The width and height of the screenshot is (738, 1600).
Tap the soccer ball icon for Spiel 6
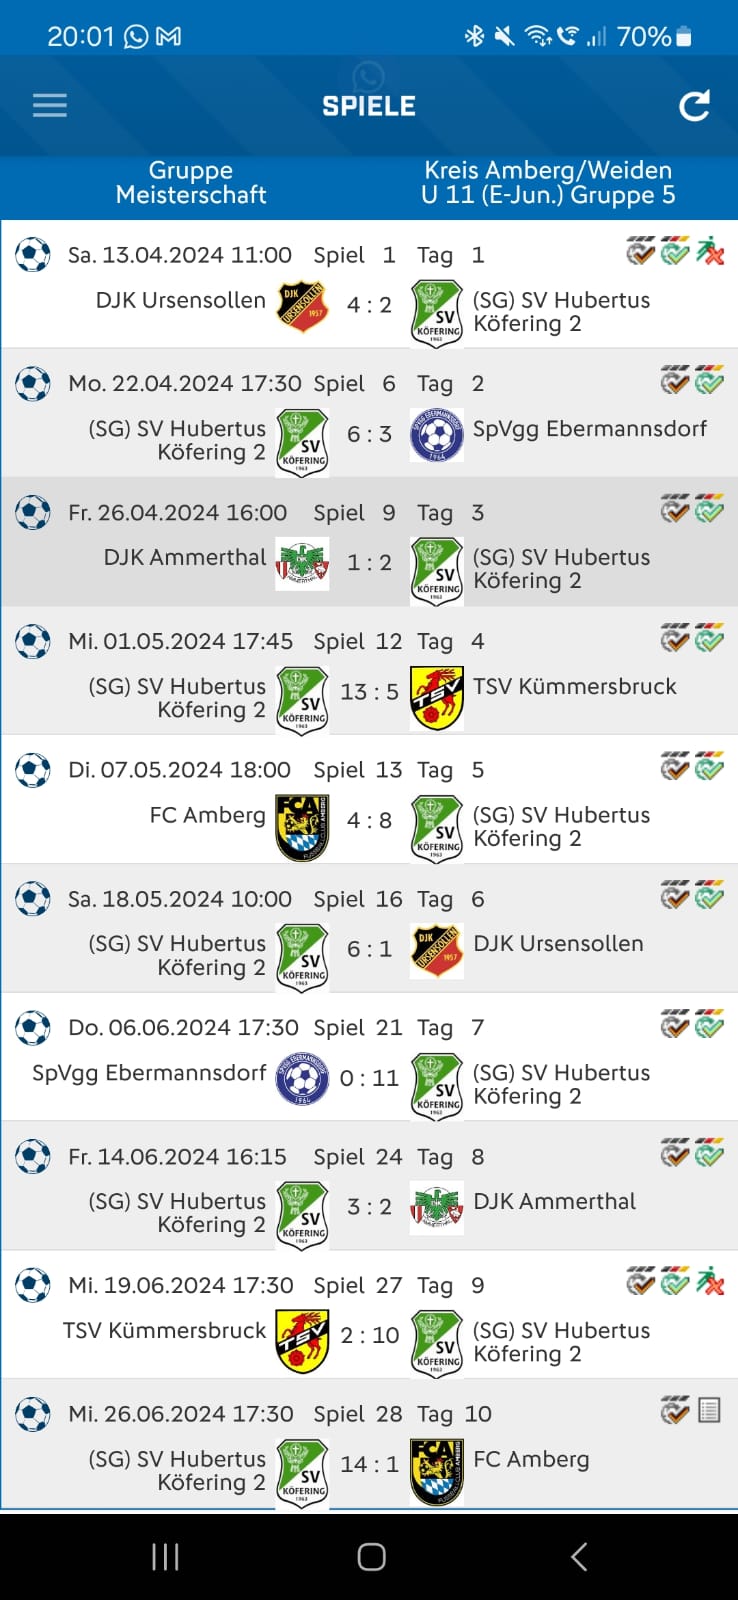(x=33, y=384)
